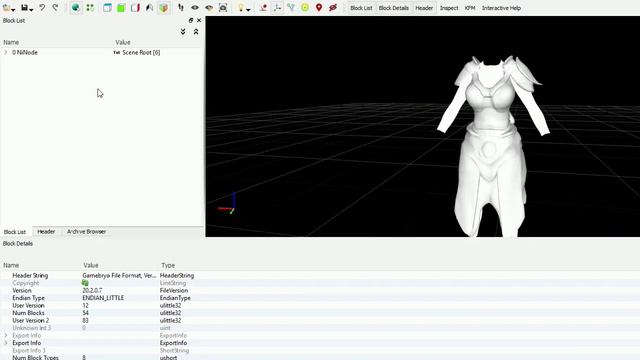Click the red map pin marker icon
Viewport: 640px width, 360px height.
(319, 8)
